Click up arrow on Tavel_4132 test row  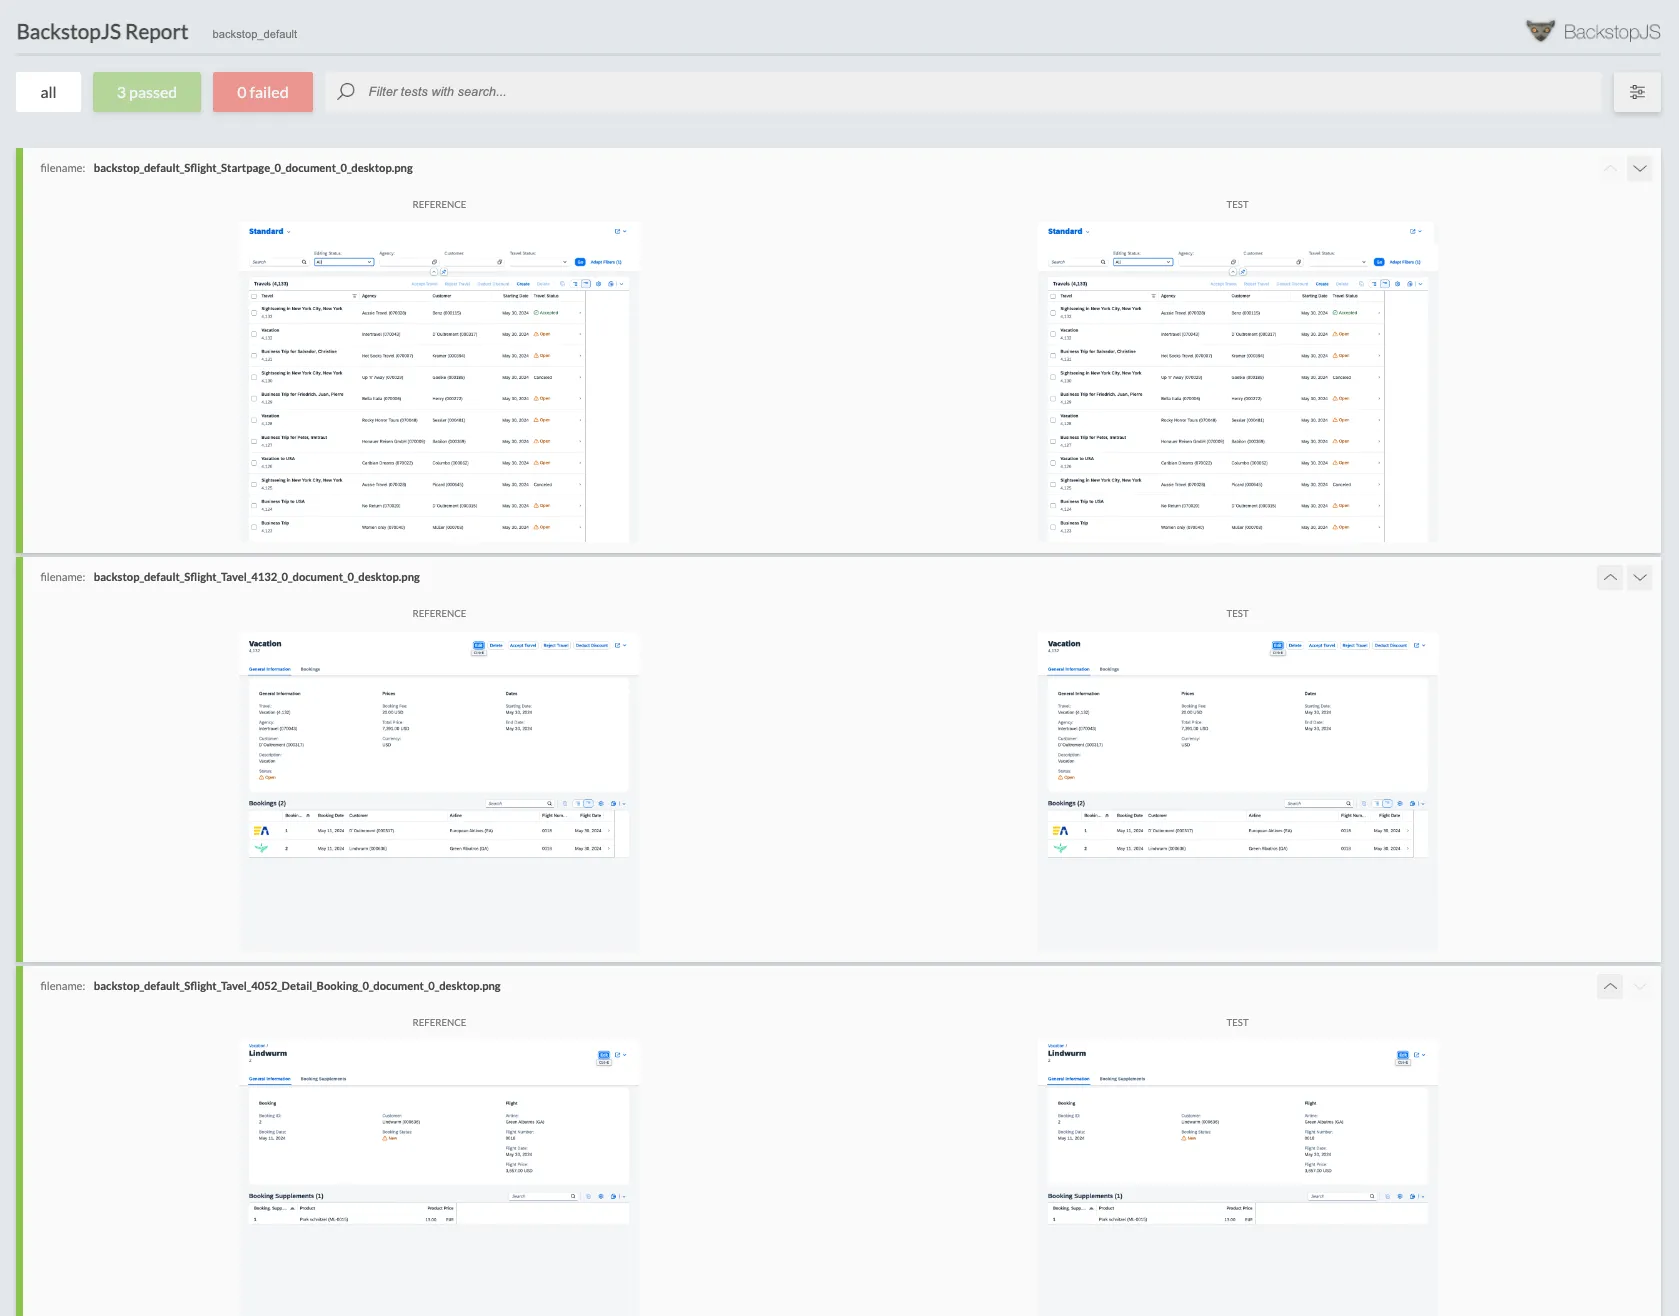click(1610, 577)
